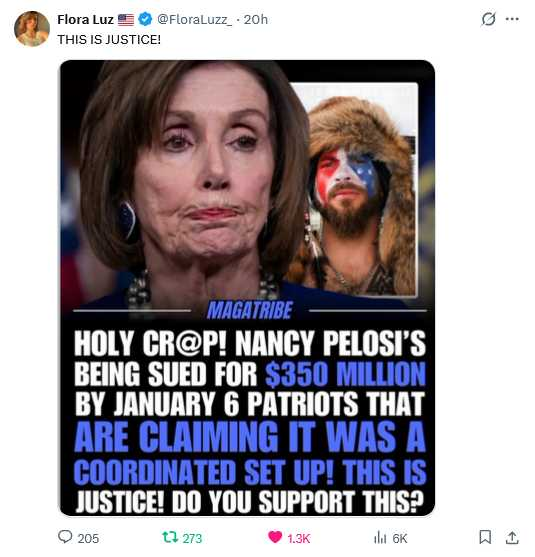Click the Flora Luz display name
Viewport: 535px width, 557px height.
(x=86, y=20)
